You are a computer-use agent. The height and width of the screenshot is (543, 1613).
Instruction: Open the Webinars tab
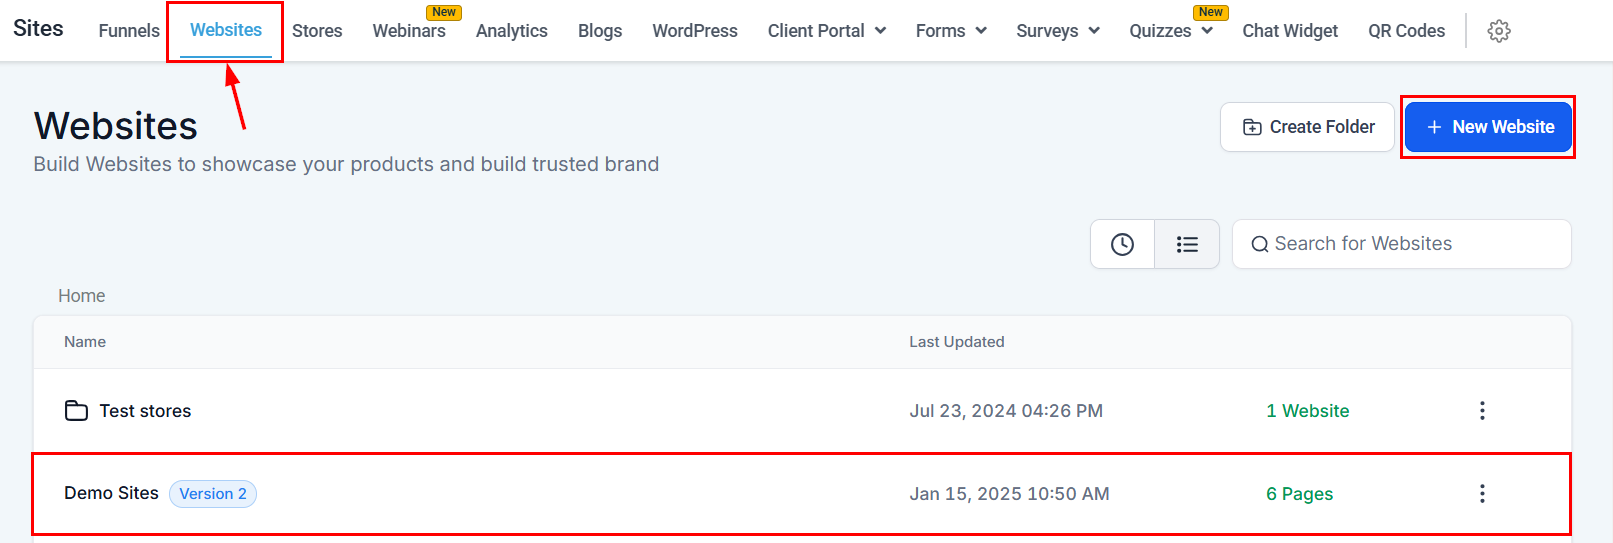tap(409, 31)
